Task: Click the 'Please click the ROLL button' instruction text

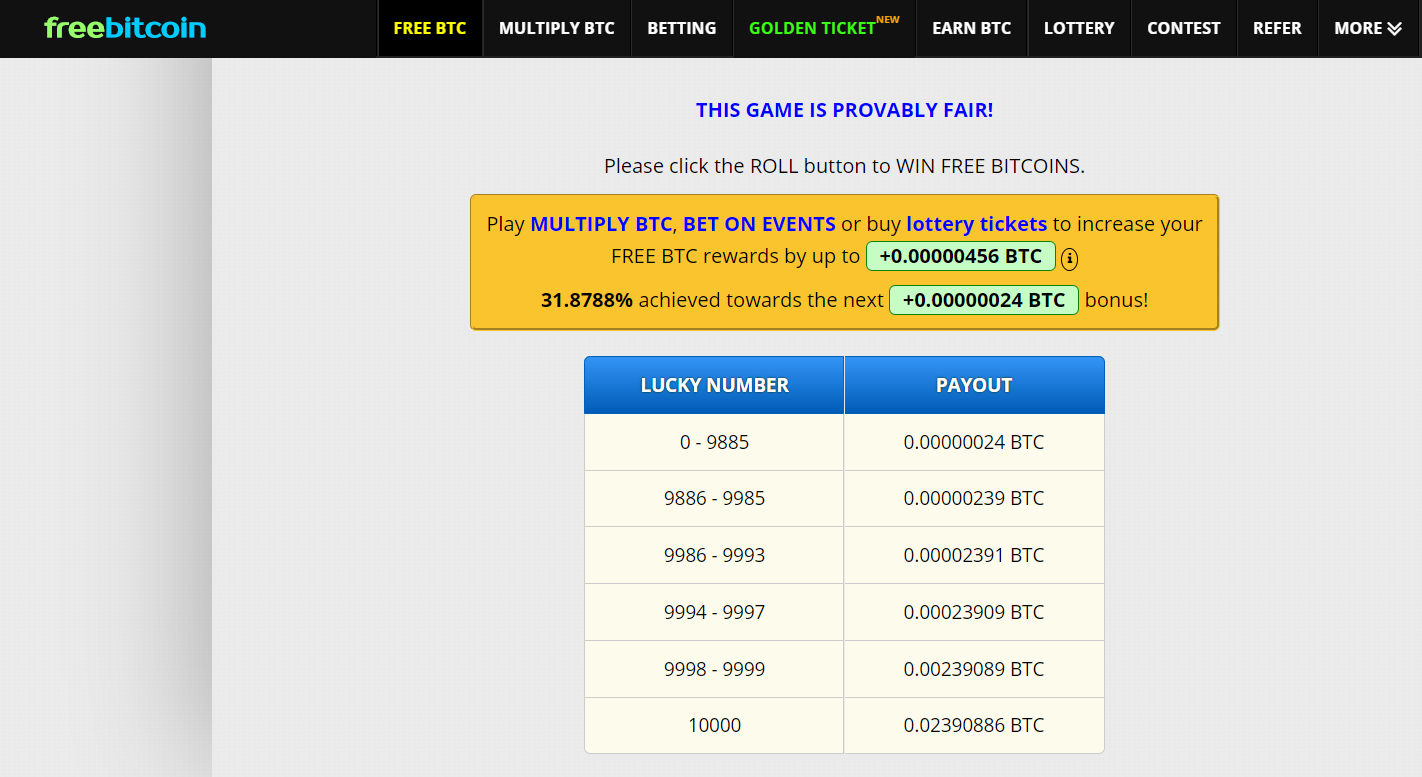Action: 845,166
